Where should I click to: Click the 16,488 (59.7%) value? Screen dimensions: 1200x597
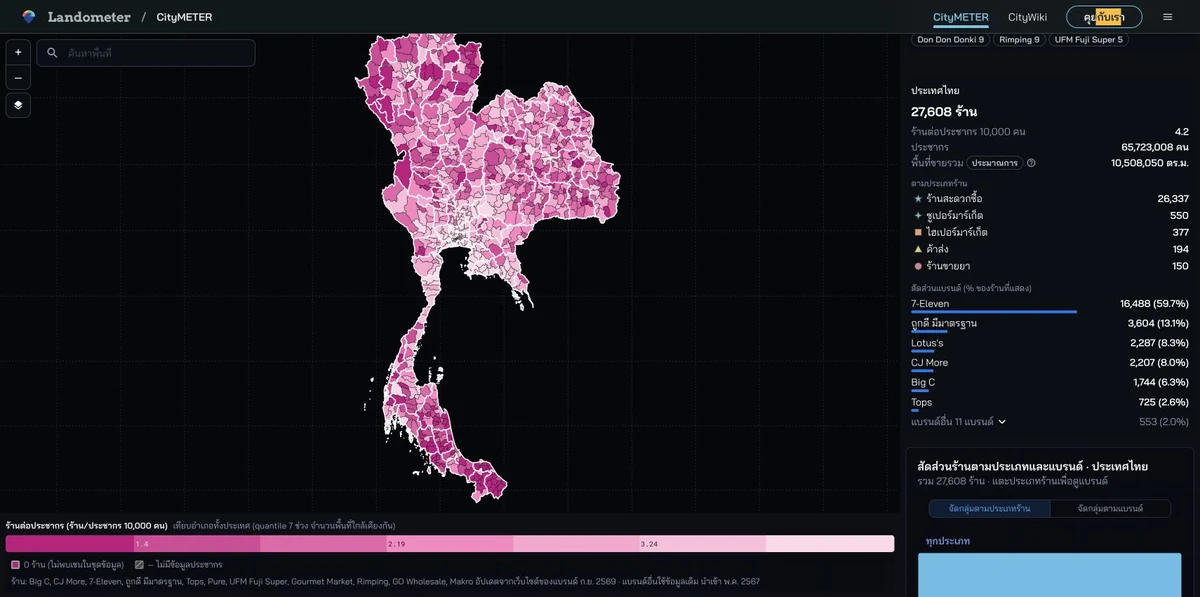(x=1154, y=303)
